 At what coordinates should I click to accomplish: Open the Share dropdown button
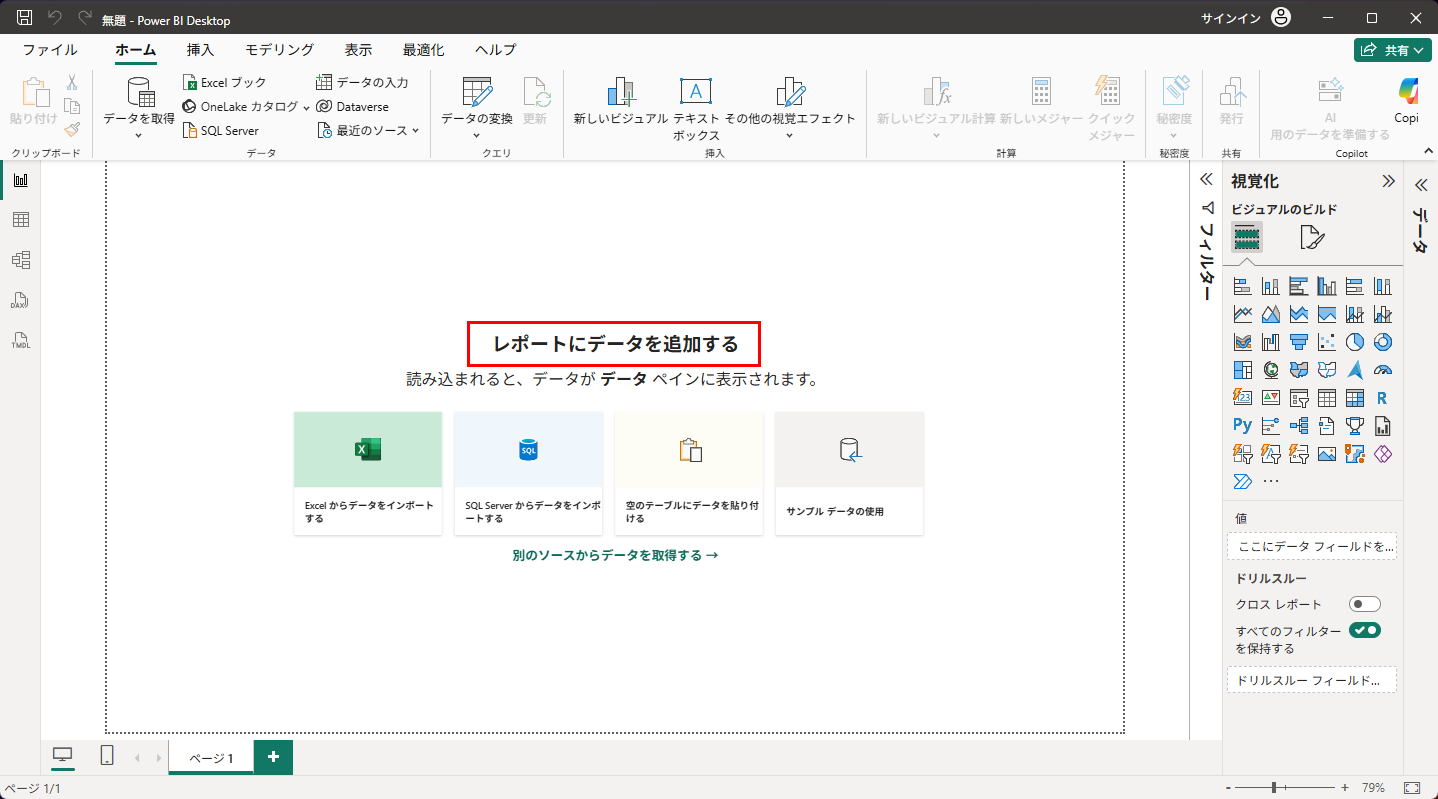[1393, 50]
